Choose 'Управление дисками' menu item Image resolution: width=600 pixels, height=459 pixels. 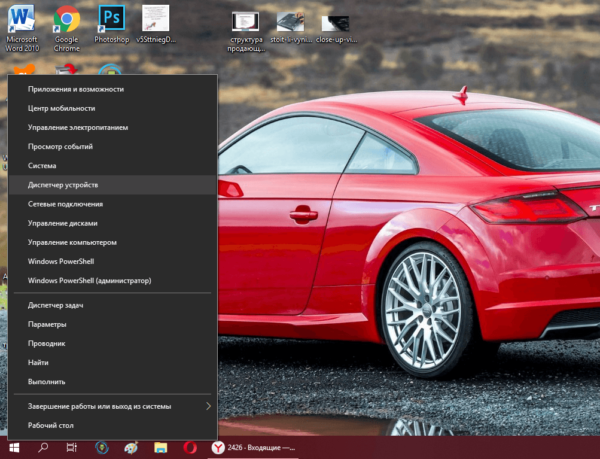tap(113, 223)
